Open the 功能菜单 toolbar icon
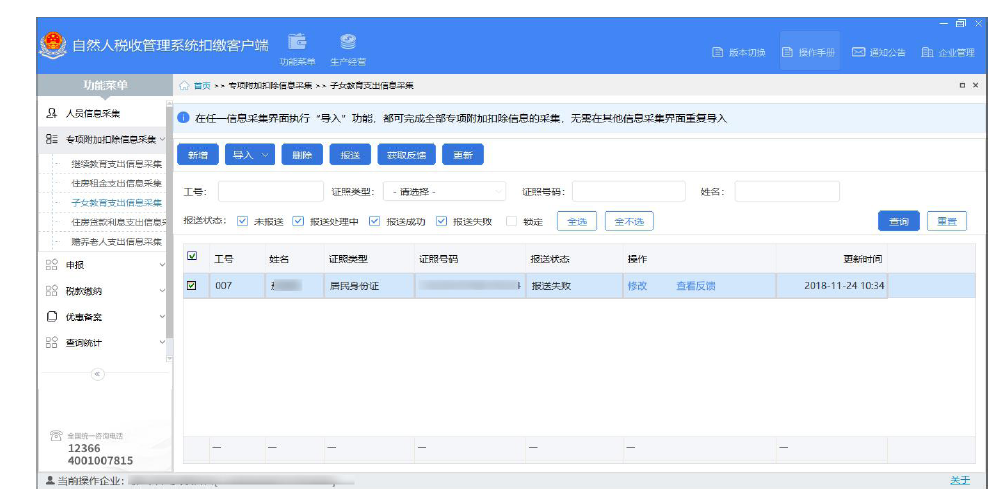The height and width of the screenshot is (502, 1003). (x=297, y=49)
